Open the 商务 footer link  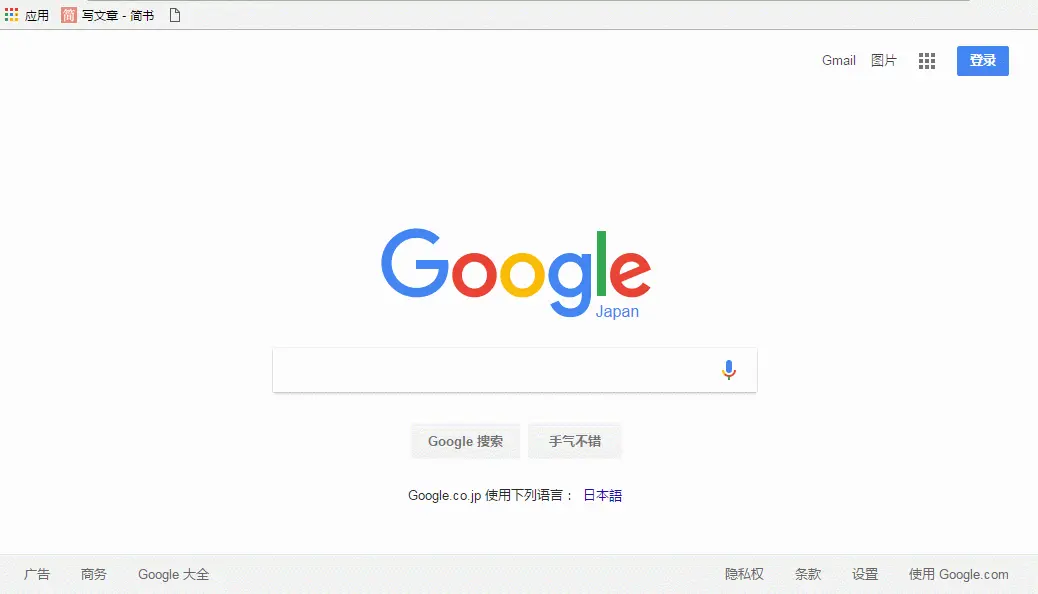pos(93,574)
